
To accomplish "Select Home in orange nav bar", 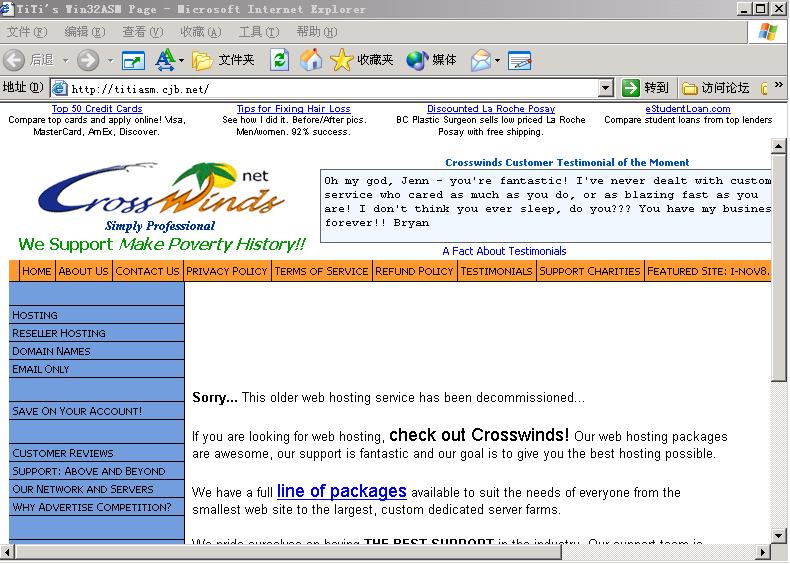I will tap(36, 271).
